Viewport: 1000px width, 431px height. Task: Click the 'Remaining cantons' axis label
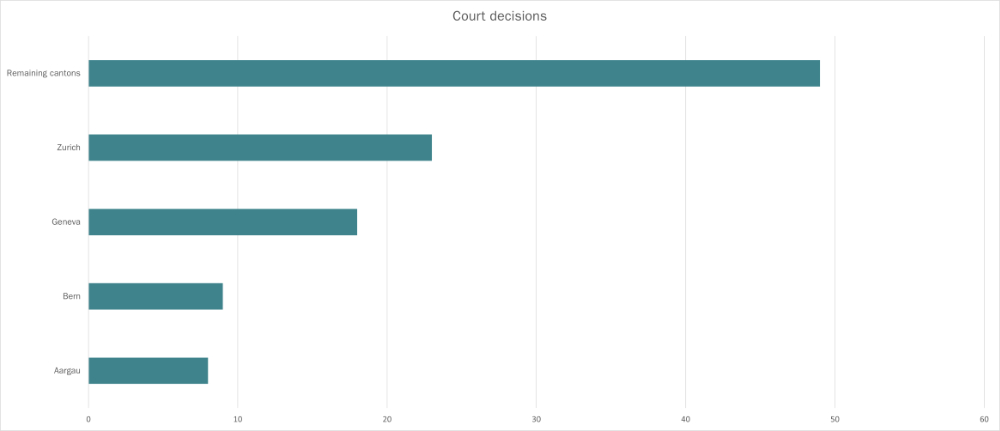[x=43, y=73]
